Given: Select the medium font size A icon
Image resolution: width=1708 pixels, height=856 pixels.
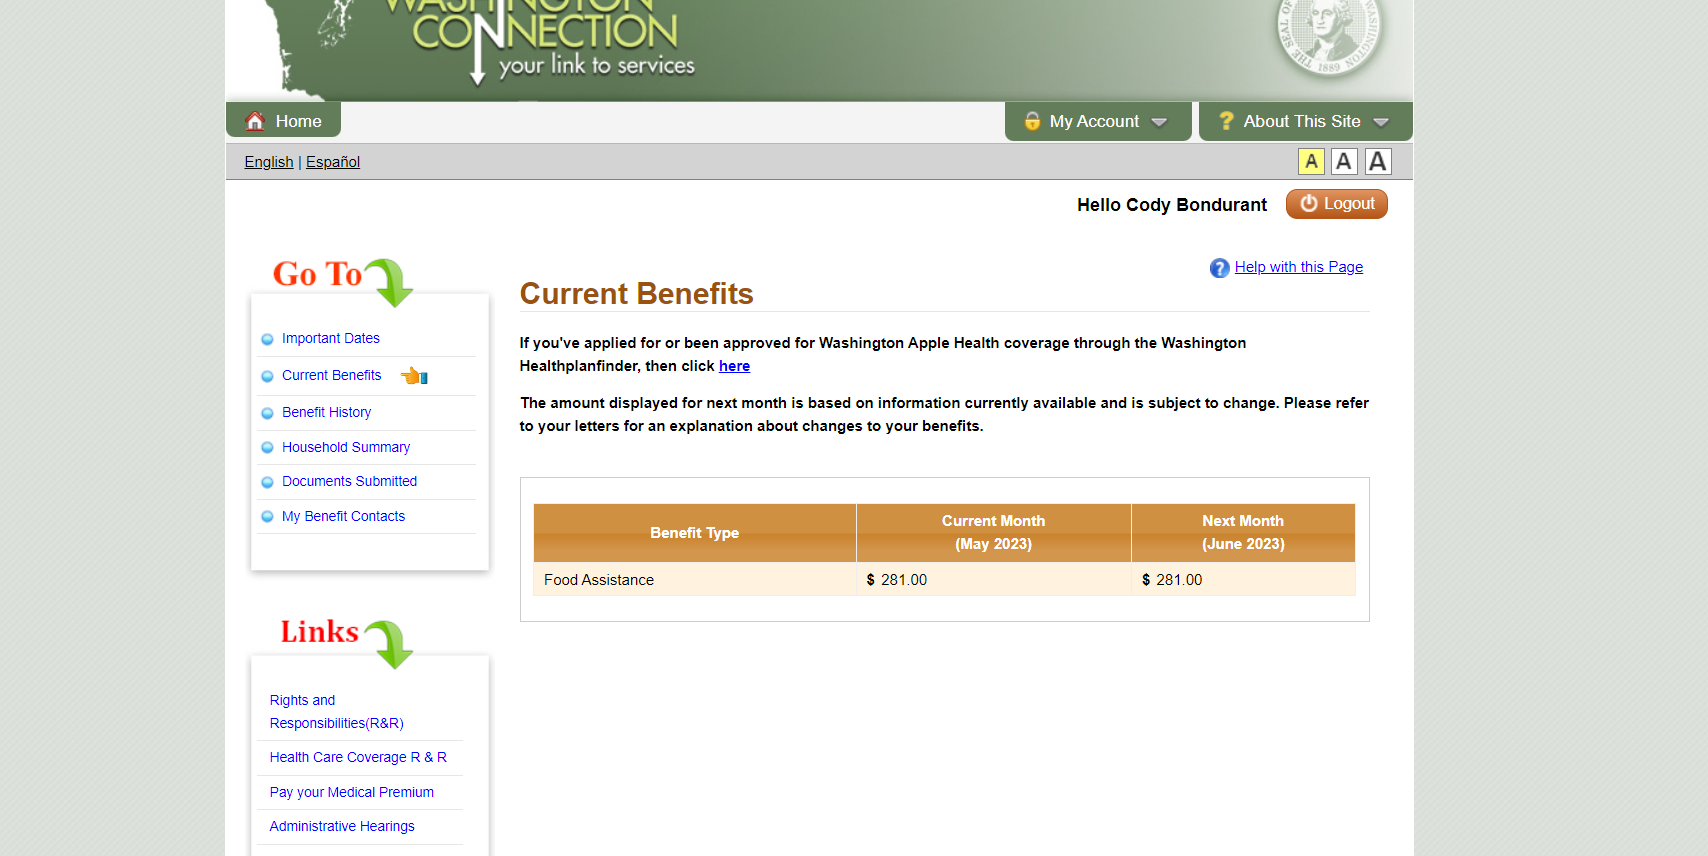Looking at the screenshot, I should pyautogui.click(x=1344, y=161).
